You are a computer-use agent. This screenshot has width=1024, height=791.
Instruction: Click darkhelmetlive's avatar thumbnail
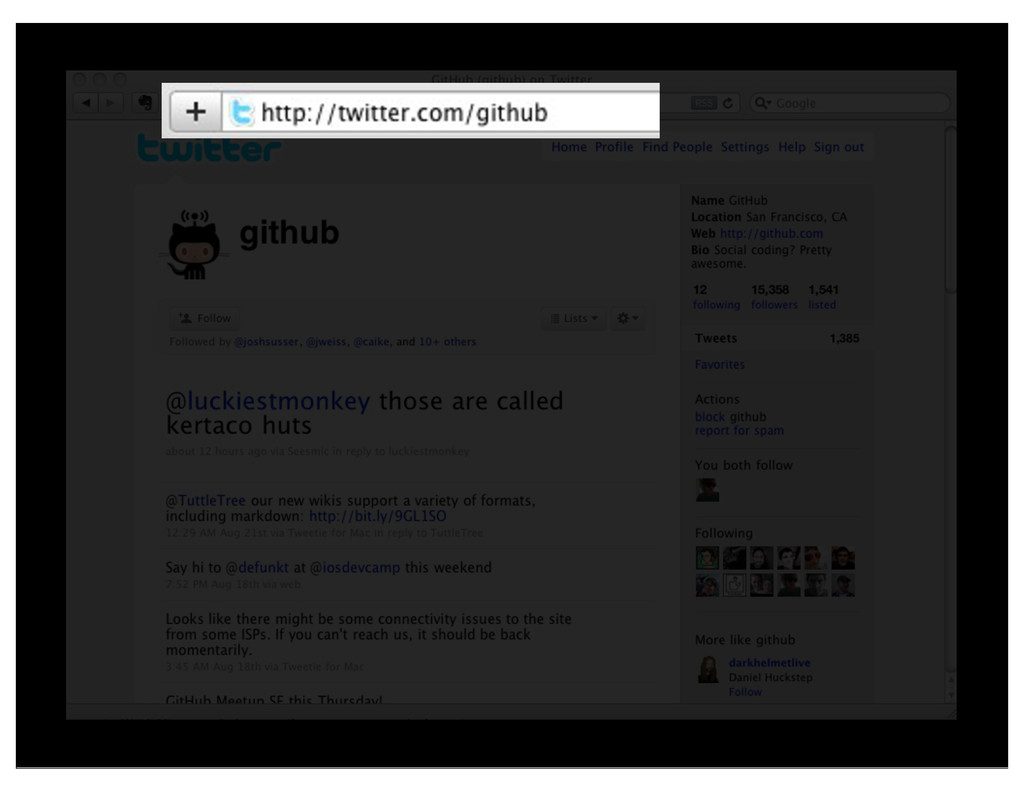pos(708,670)
